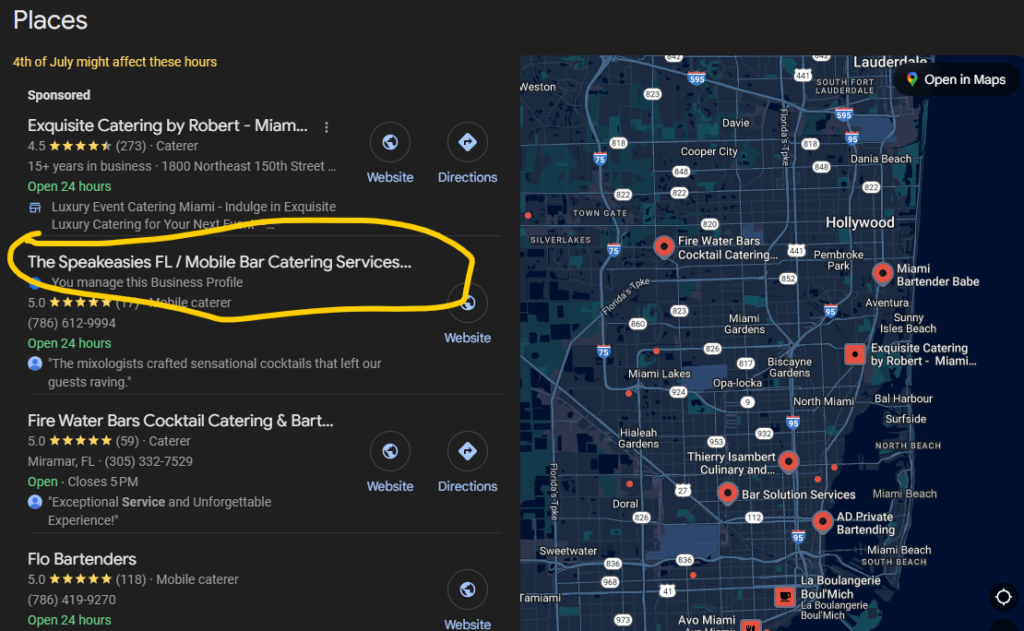Click (59) review count for Fire Water Bars
The image size is (1024, 631).
tap(127, 442)
